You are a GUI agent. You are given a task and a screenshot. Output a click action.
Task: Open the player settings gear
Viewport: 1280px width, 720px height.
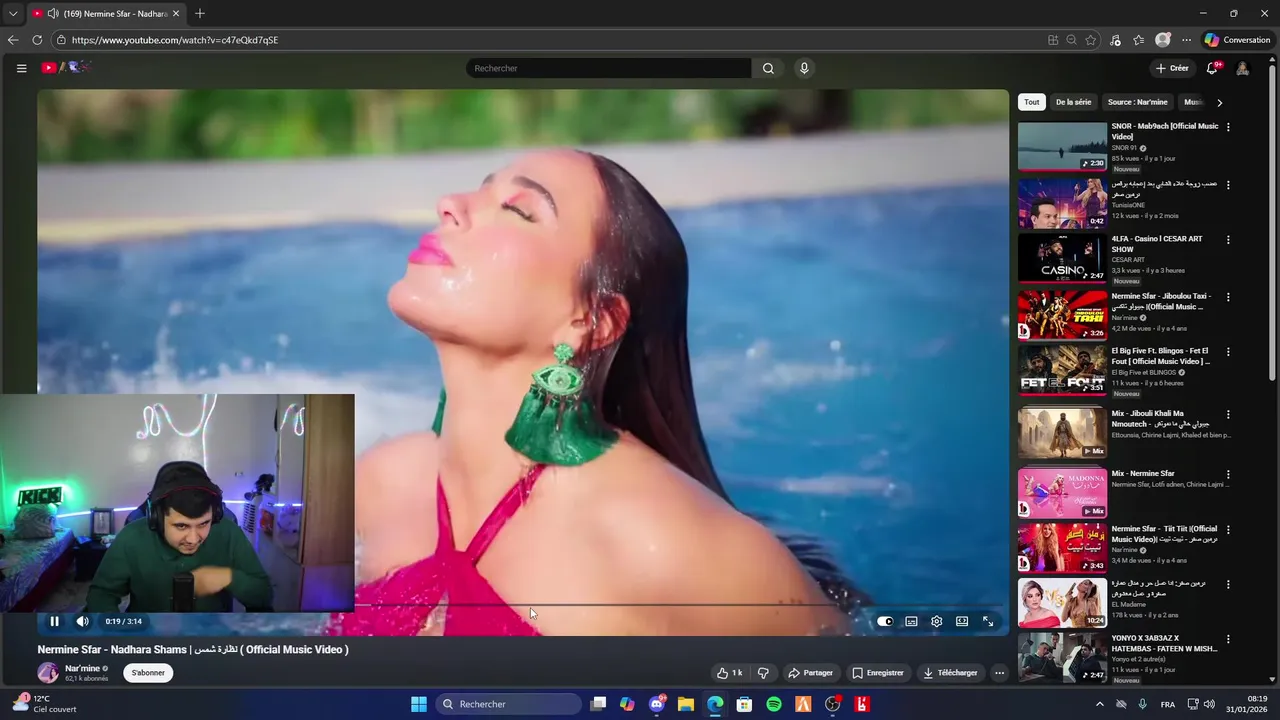pyautogui.click(x=936, y=621)
